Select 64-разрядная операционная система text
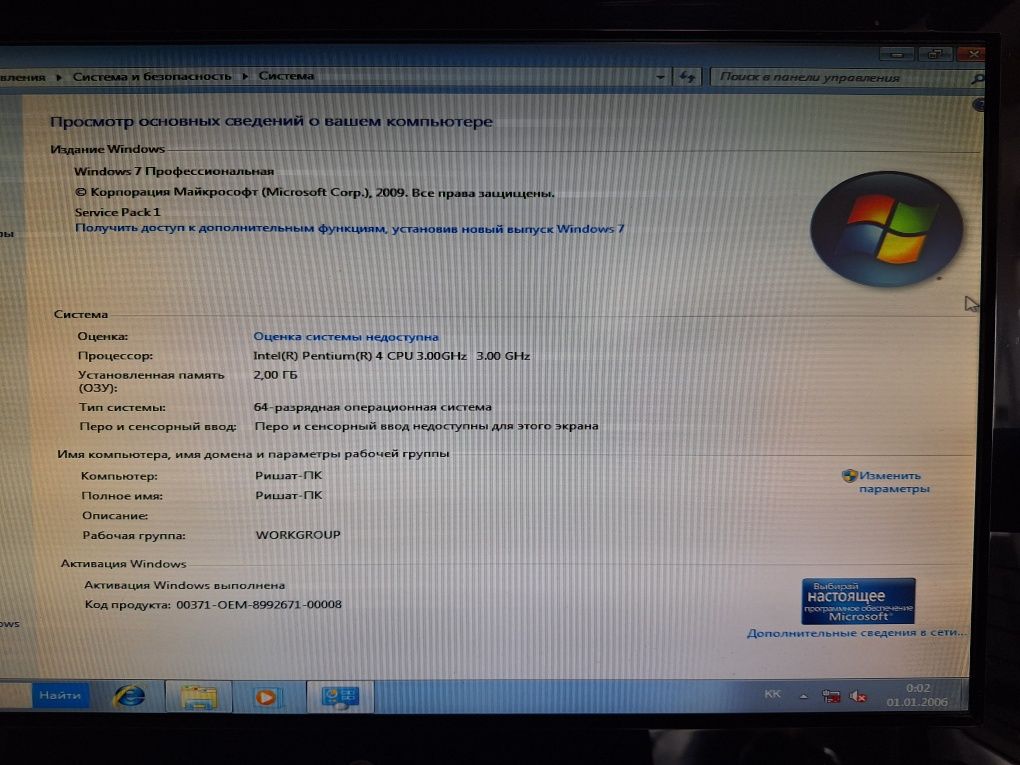The height and width of the screenshot is (765, 1020). pos(373,407)
